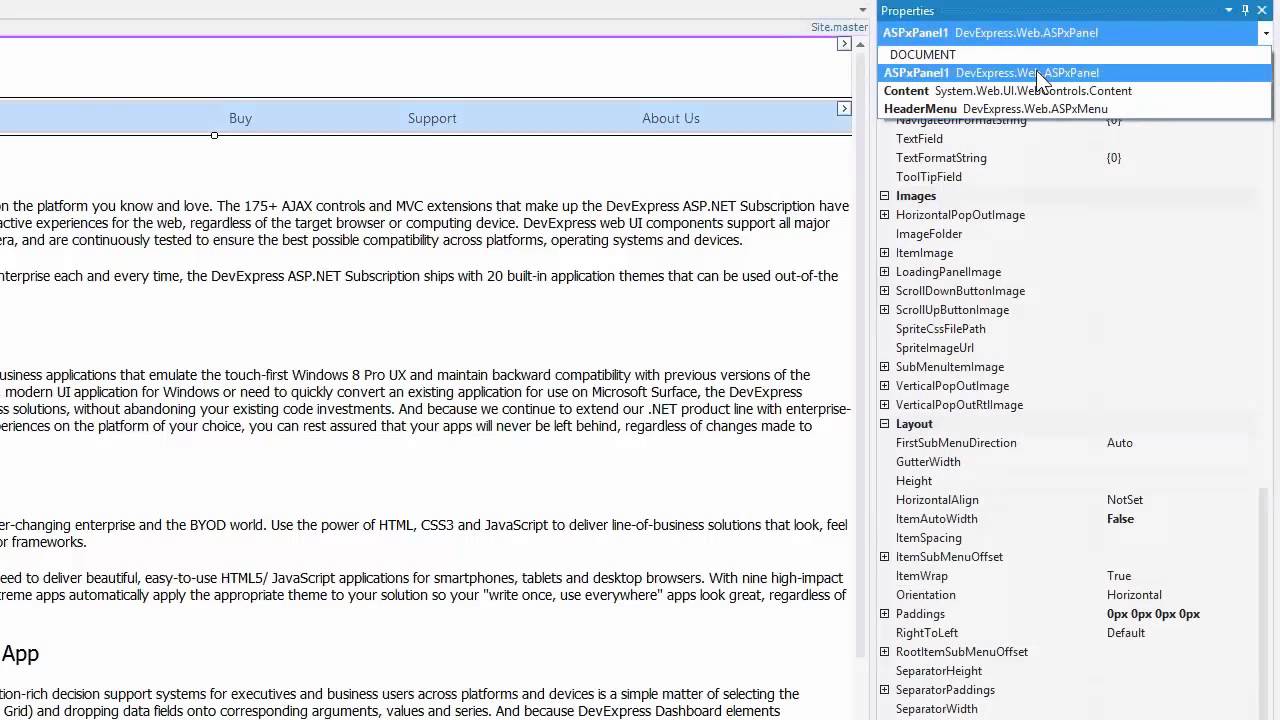Expand HorizontalPopOutImage property
Viewport: 1280px width, 720px height.
[x=884, y=215]
